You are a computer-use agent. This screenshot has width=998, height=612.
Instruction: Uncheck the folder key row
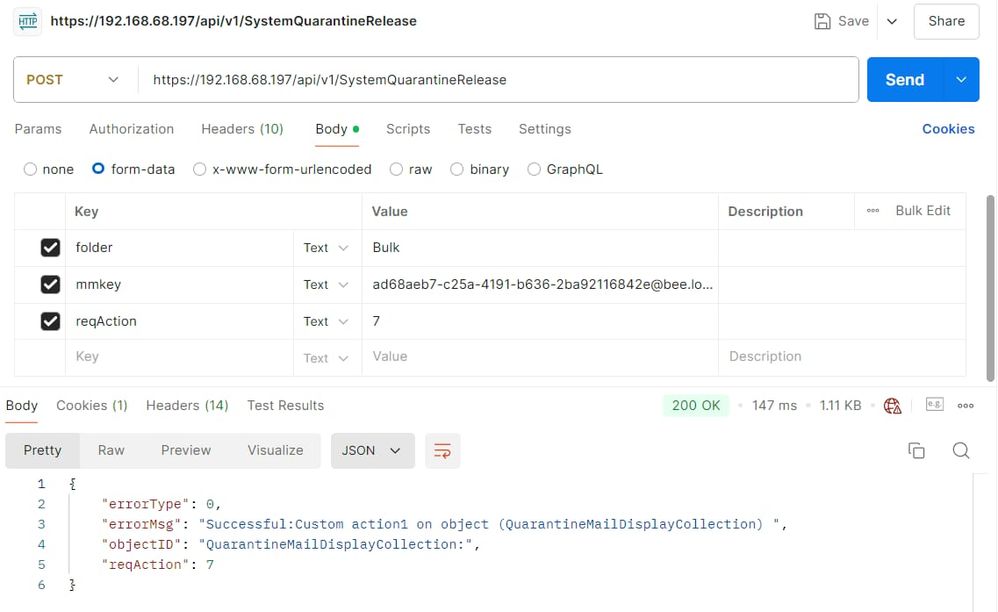click(50, 248)
